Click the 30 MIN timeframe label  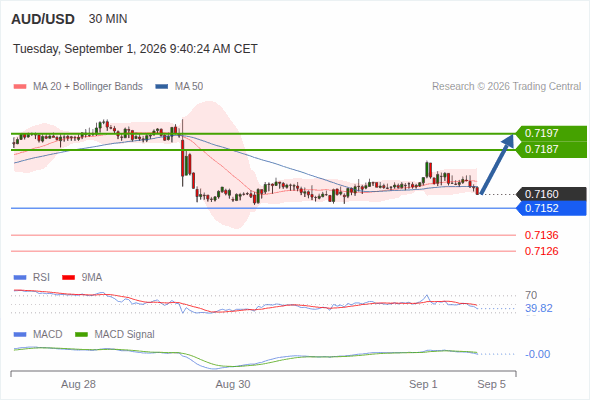pos(108,19)
